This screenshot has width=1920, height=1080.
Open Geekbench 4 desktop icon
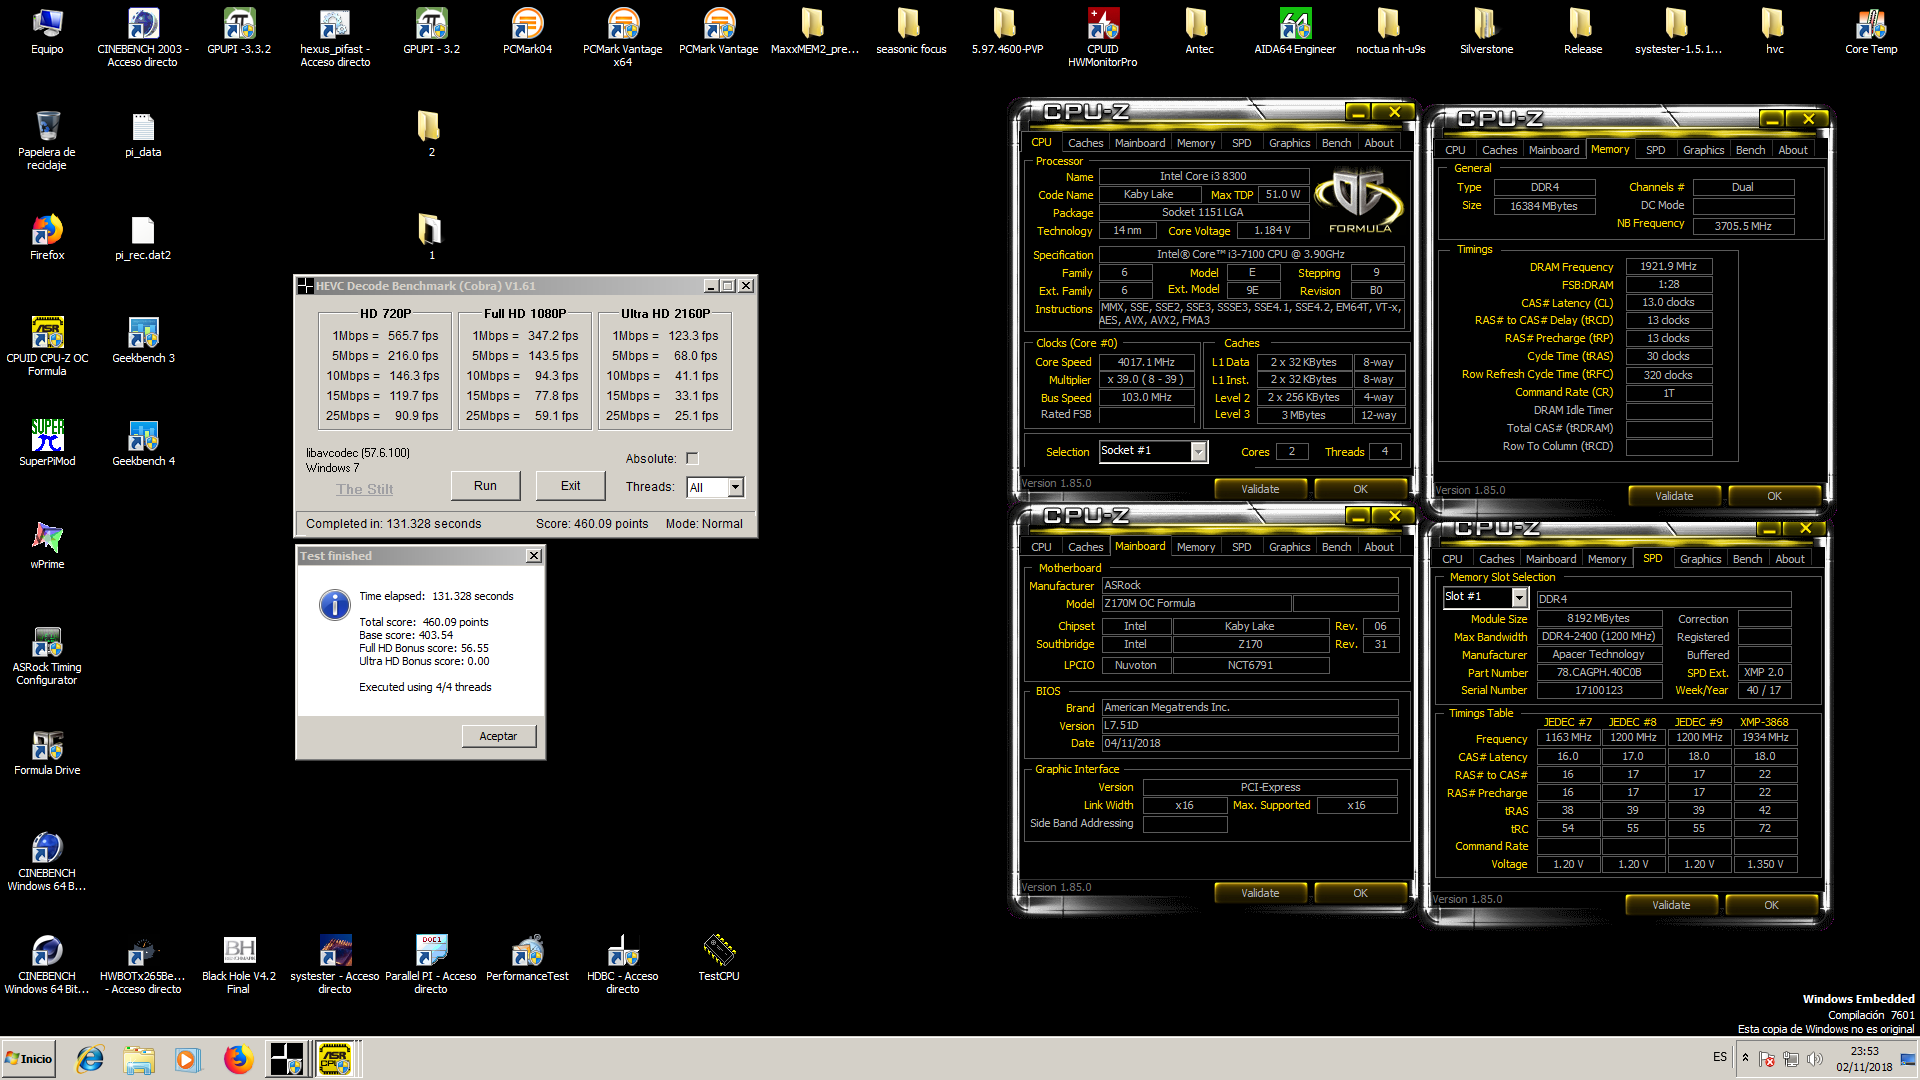(x=143, y=443)
